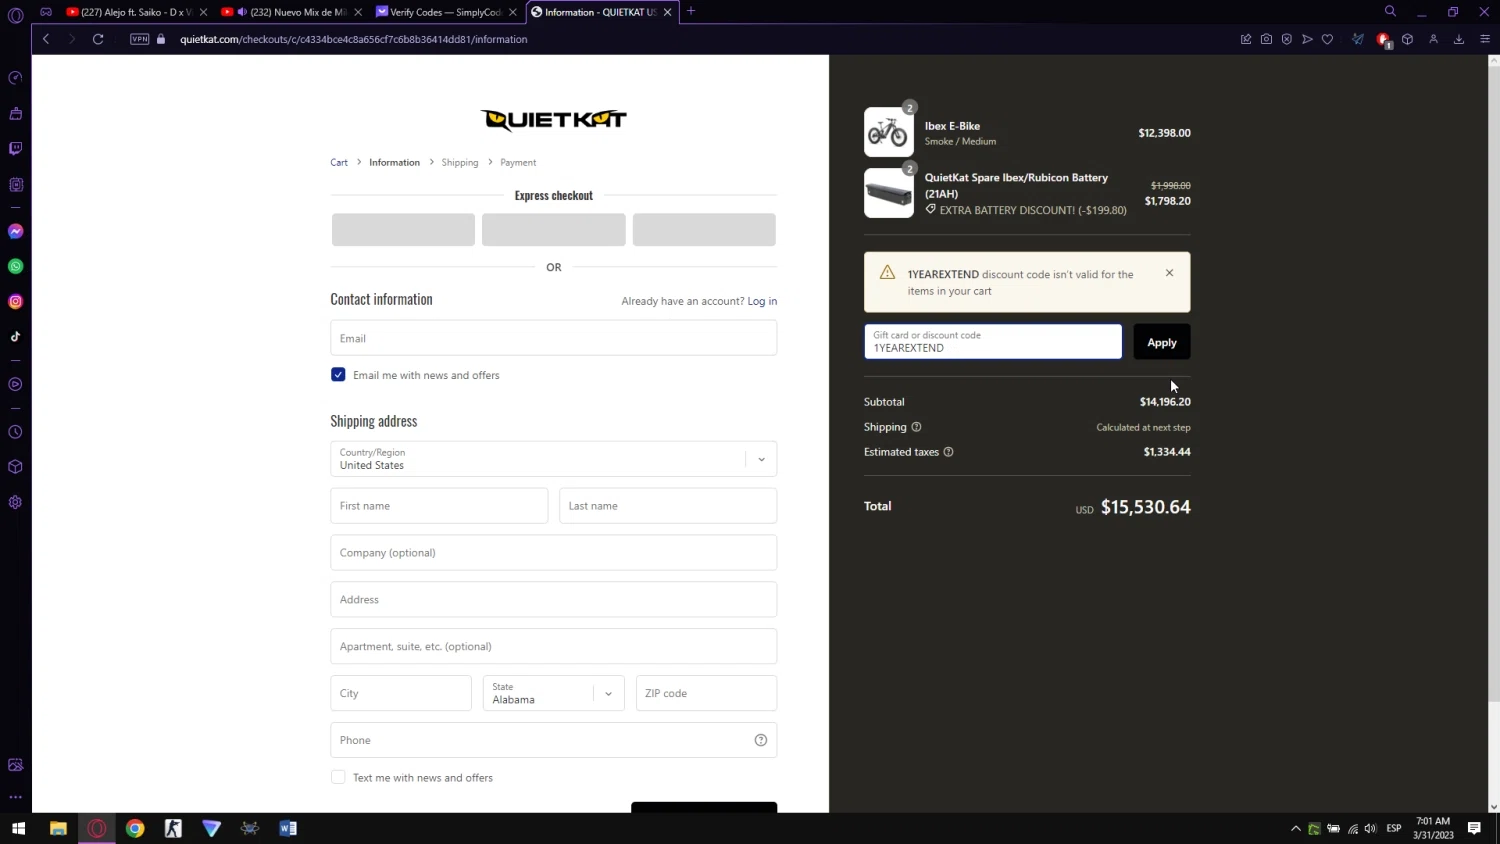Focus the First name field

(x=439, y=506)
